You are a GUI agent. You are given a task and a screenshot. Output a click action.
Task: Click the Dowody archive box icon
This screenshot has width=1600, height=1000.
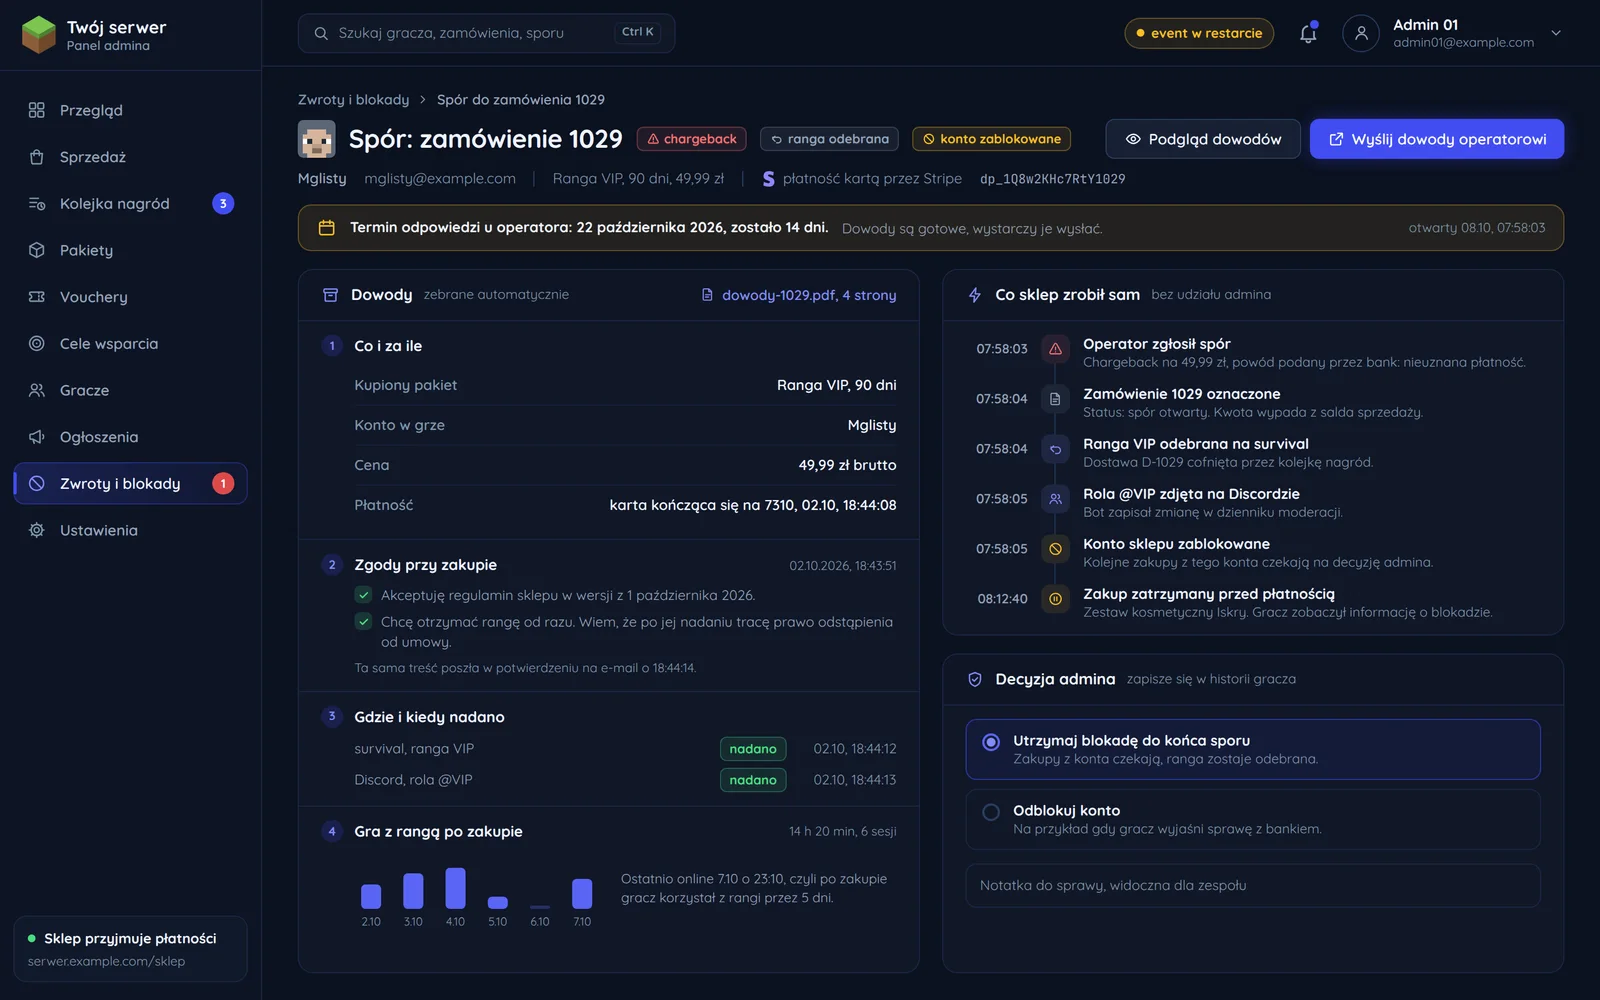click(331, 295)
